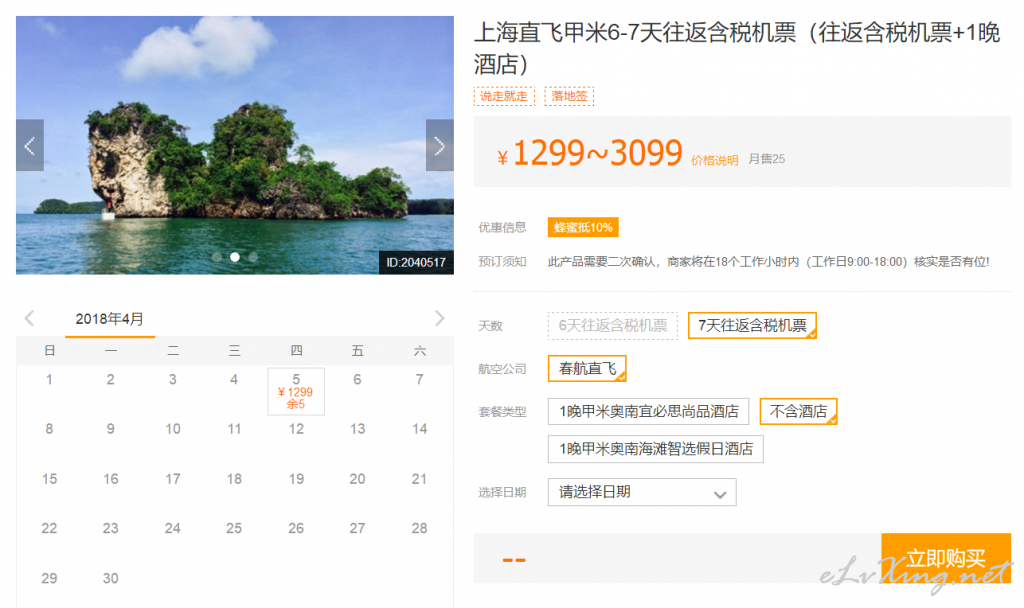Screen dimensions: 1024x608
Task: Click the island destination photo
Action: [235, 145]
